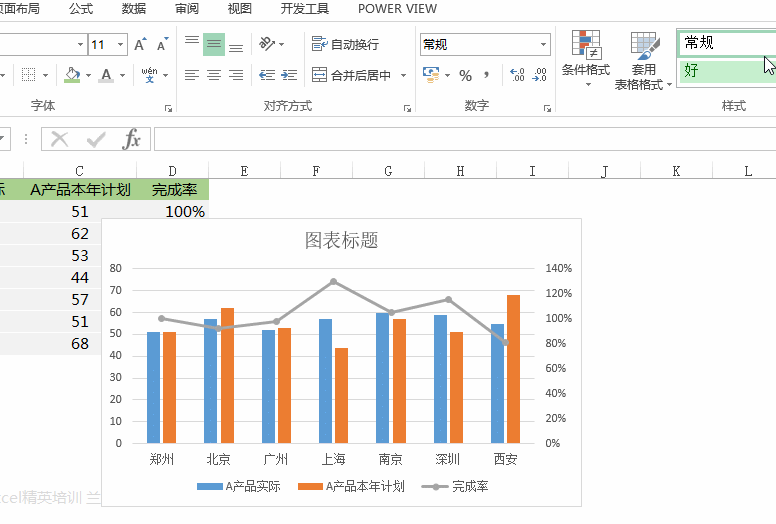Click the insert function fx button
Screen dimensions: 776x524
[x=132, y=140]
